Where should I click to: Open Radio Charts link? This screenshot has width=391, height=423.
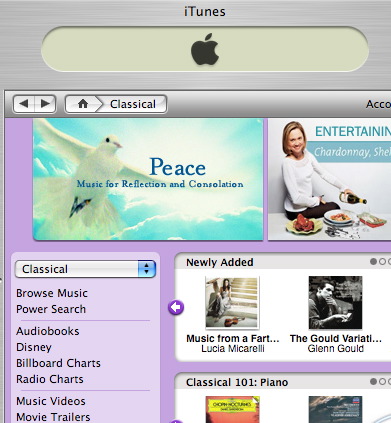pos(50,379)
